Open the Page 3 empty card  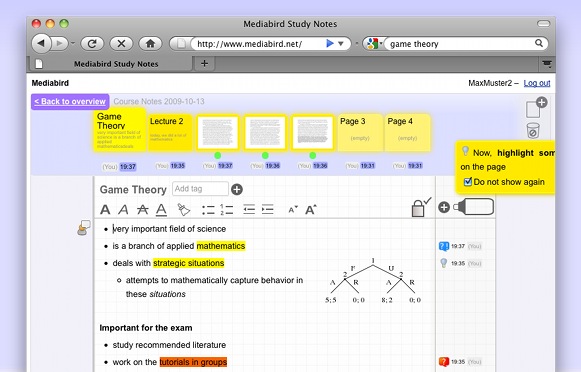click(360, 133)
